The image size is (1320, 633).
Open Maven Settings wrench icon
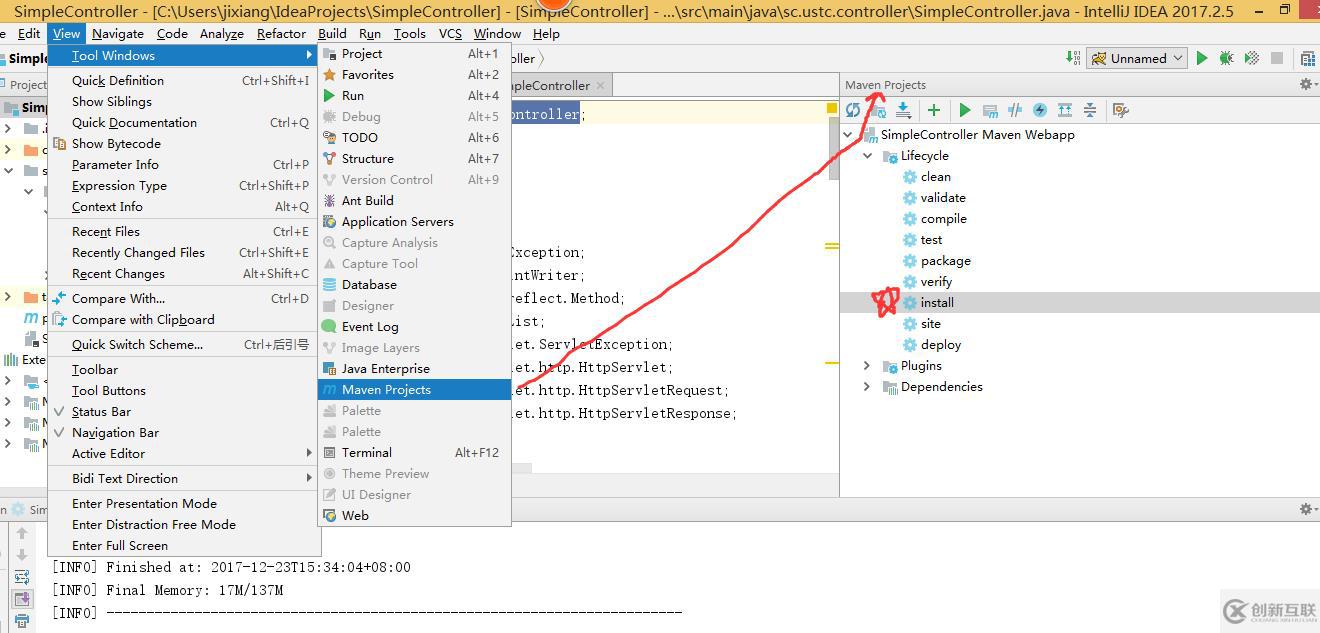1120,110
